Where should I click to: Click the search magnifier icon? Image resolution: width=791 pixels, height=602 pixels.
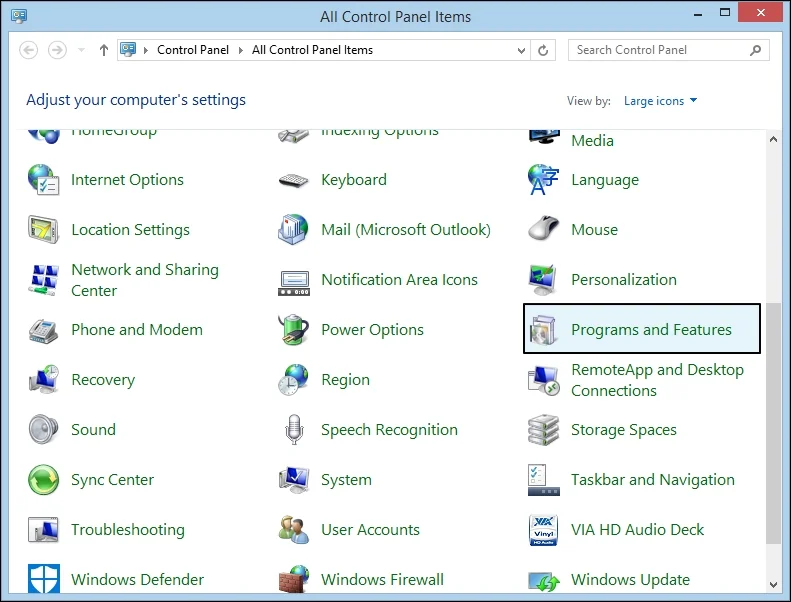[755, 50]
